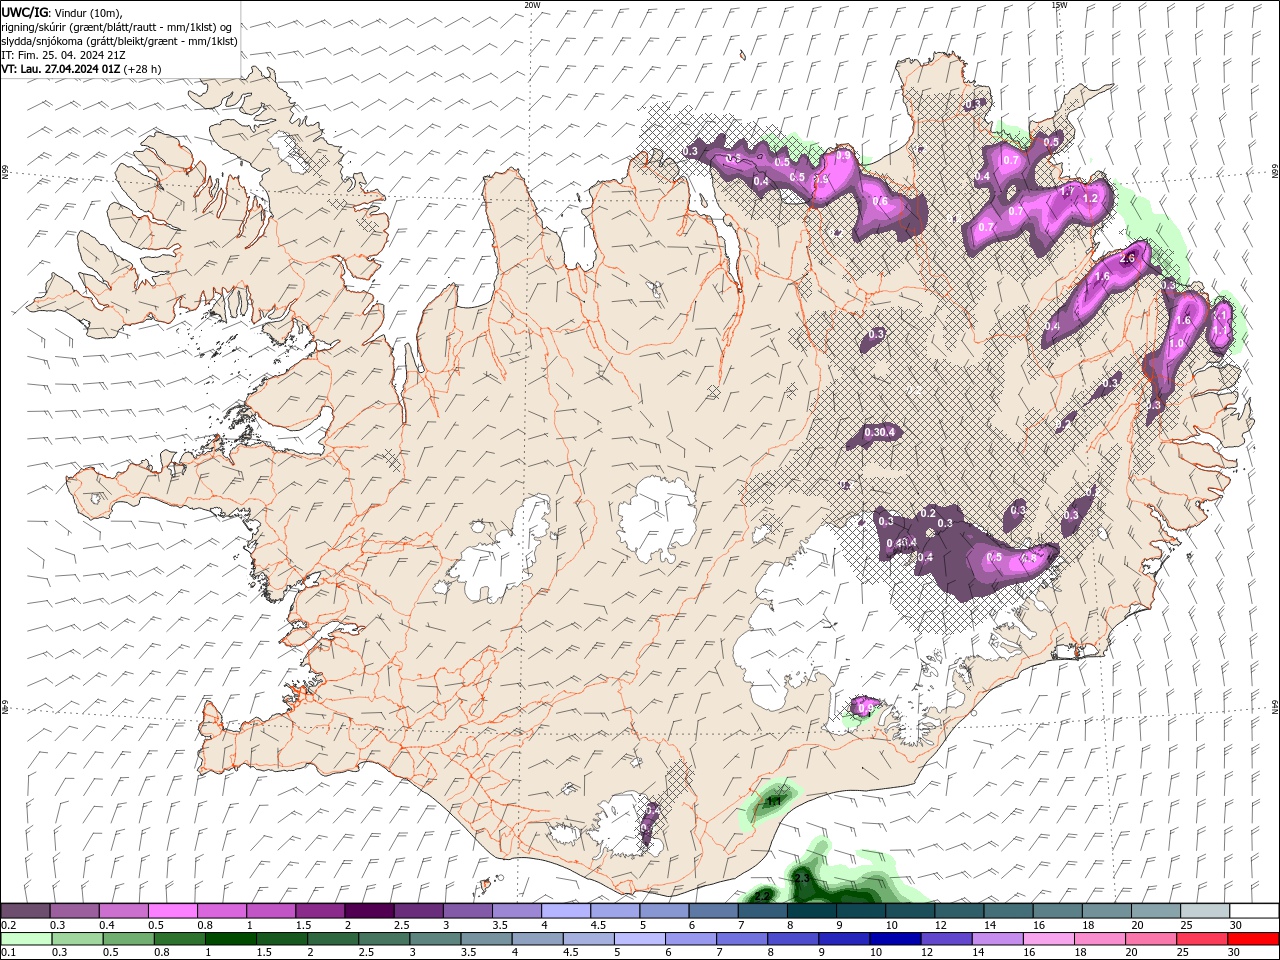1280x960 pixels.
Task: Pick the lower legend dark green swatch at 1
Action: (230, 939)
